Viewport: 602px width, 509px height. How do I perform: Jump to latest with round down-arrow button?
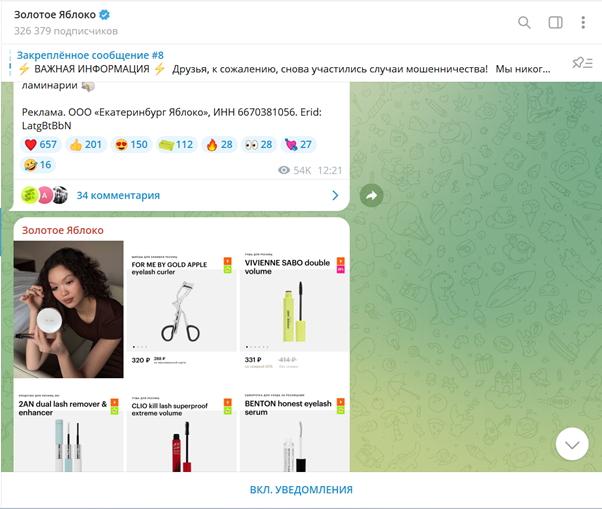click(x=572, y=443)
